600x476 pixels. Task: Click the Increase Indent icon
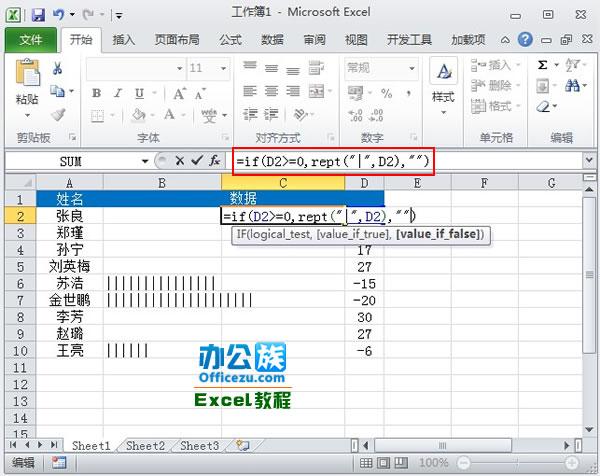click(x=271, y=115)
